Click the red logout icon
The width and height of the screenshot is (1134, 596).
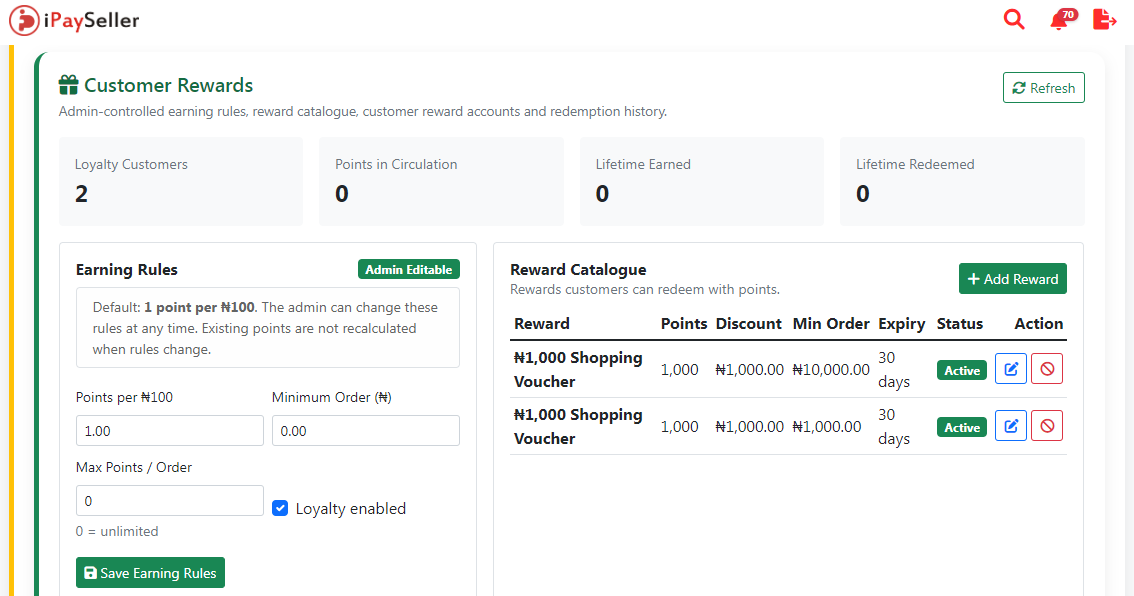(1104, 20)
